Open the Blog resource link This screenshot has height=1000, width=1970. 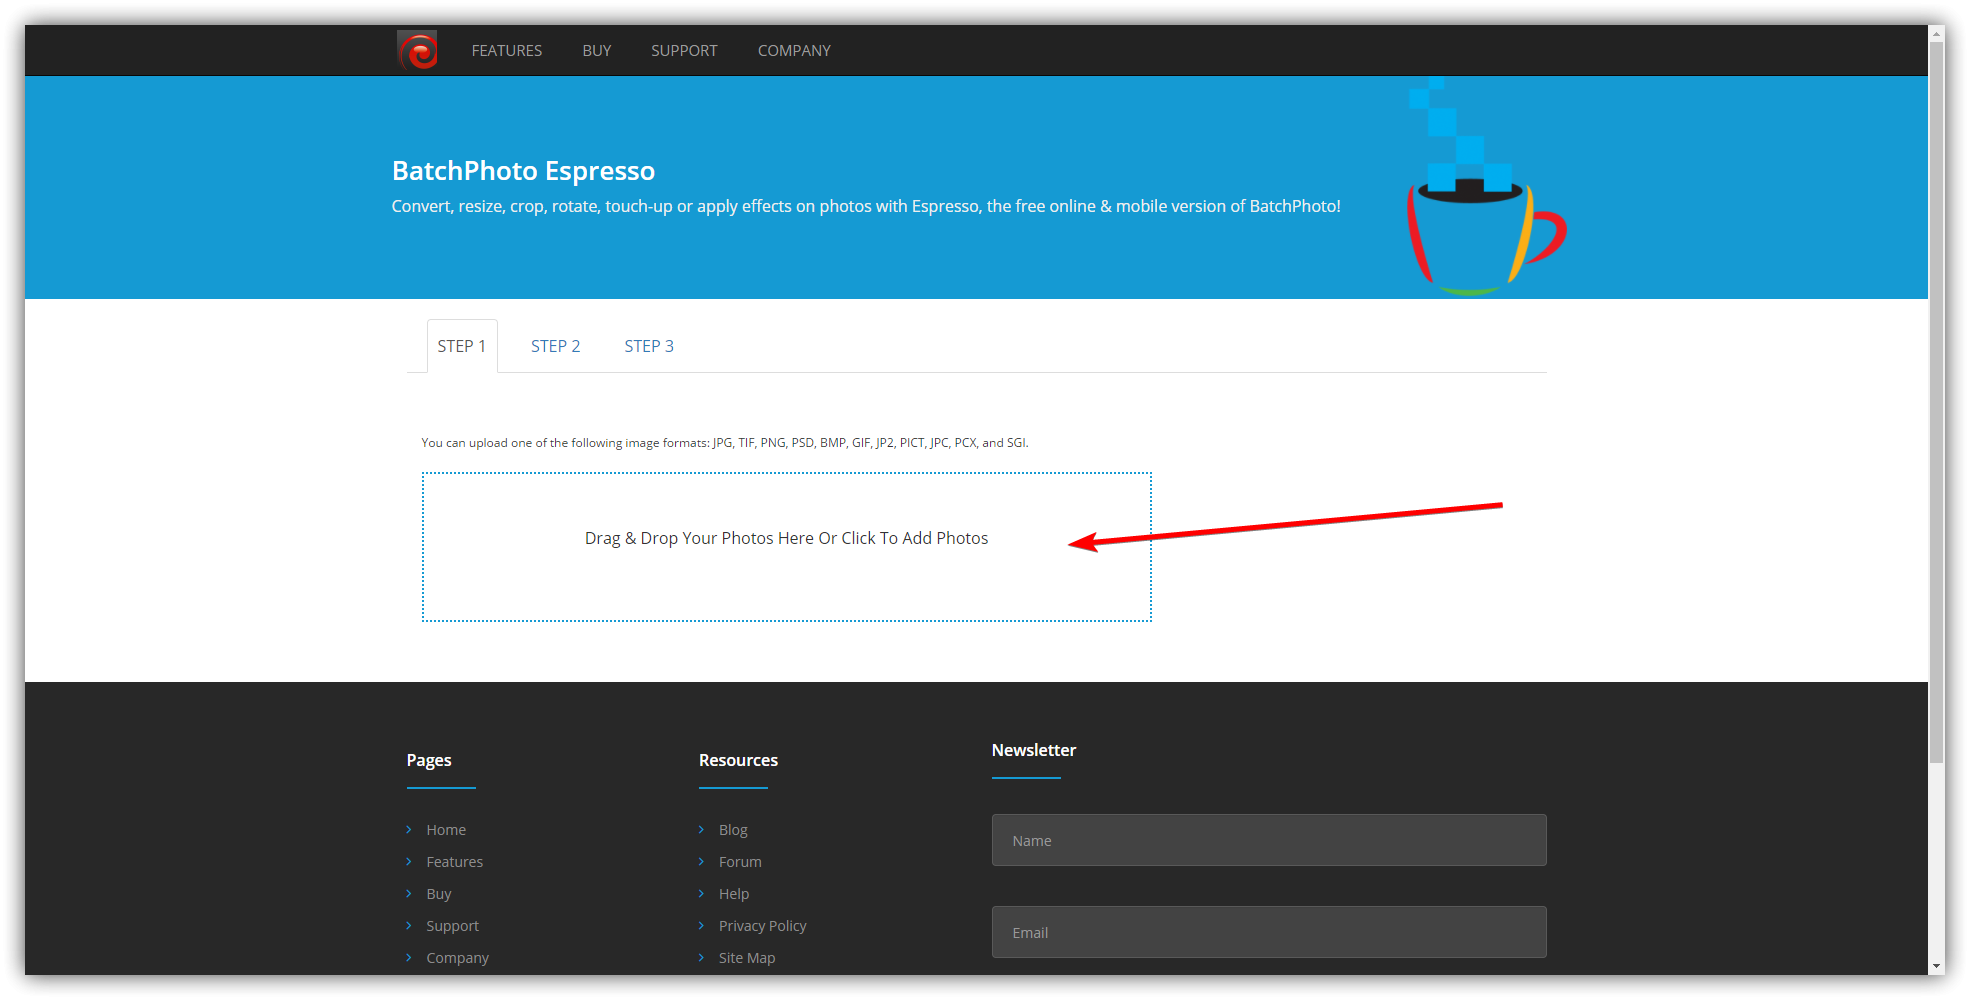[733, 830]
